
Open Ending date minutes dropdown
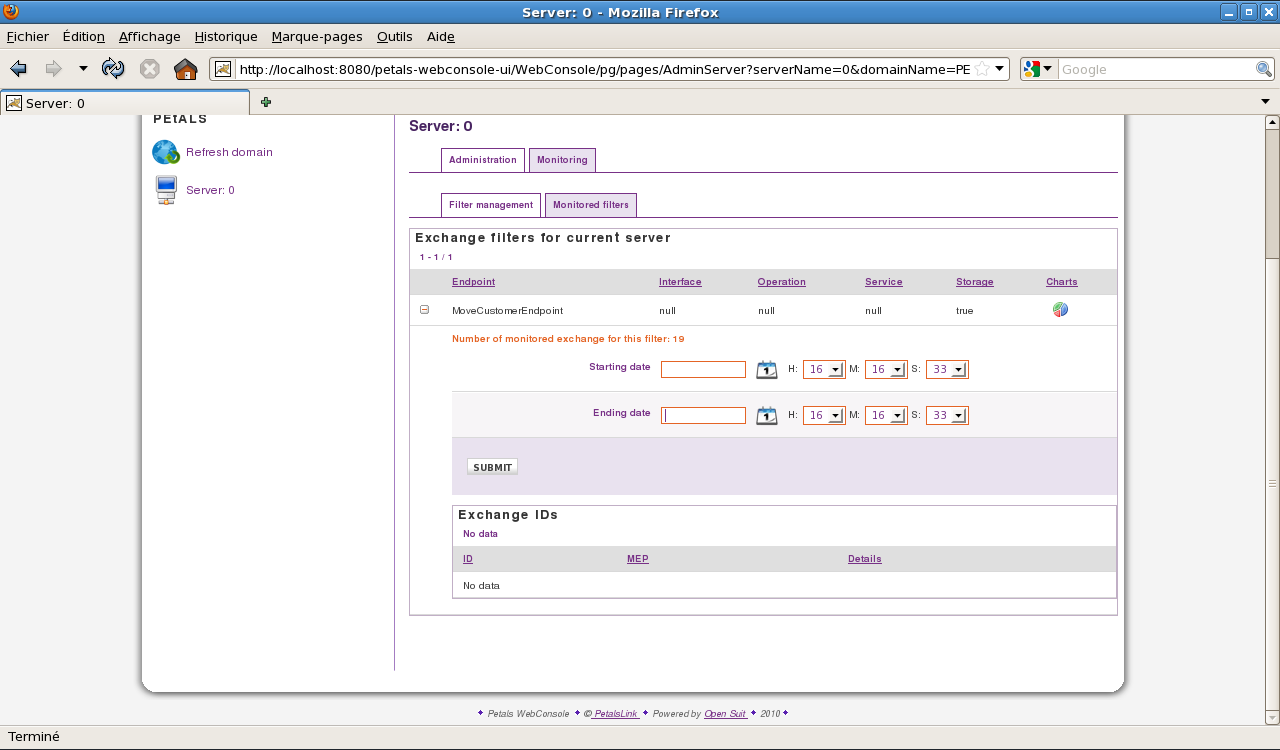click(886, 416)
